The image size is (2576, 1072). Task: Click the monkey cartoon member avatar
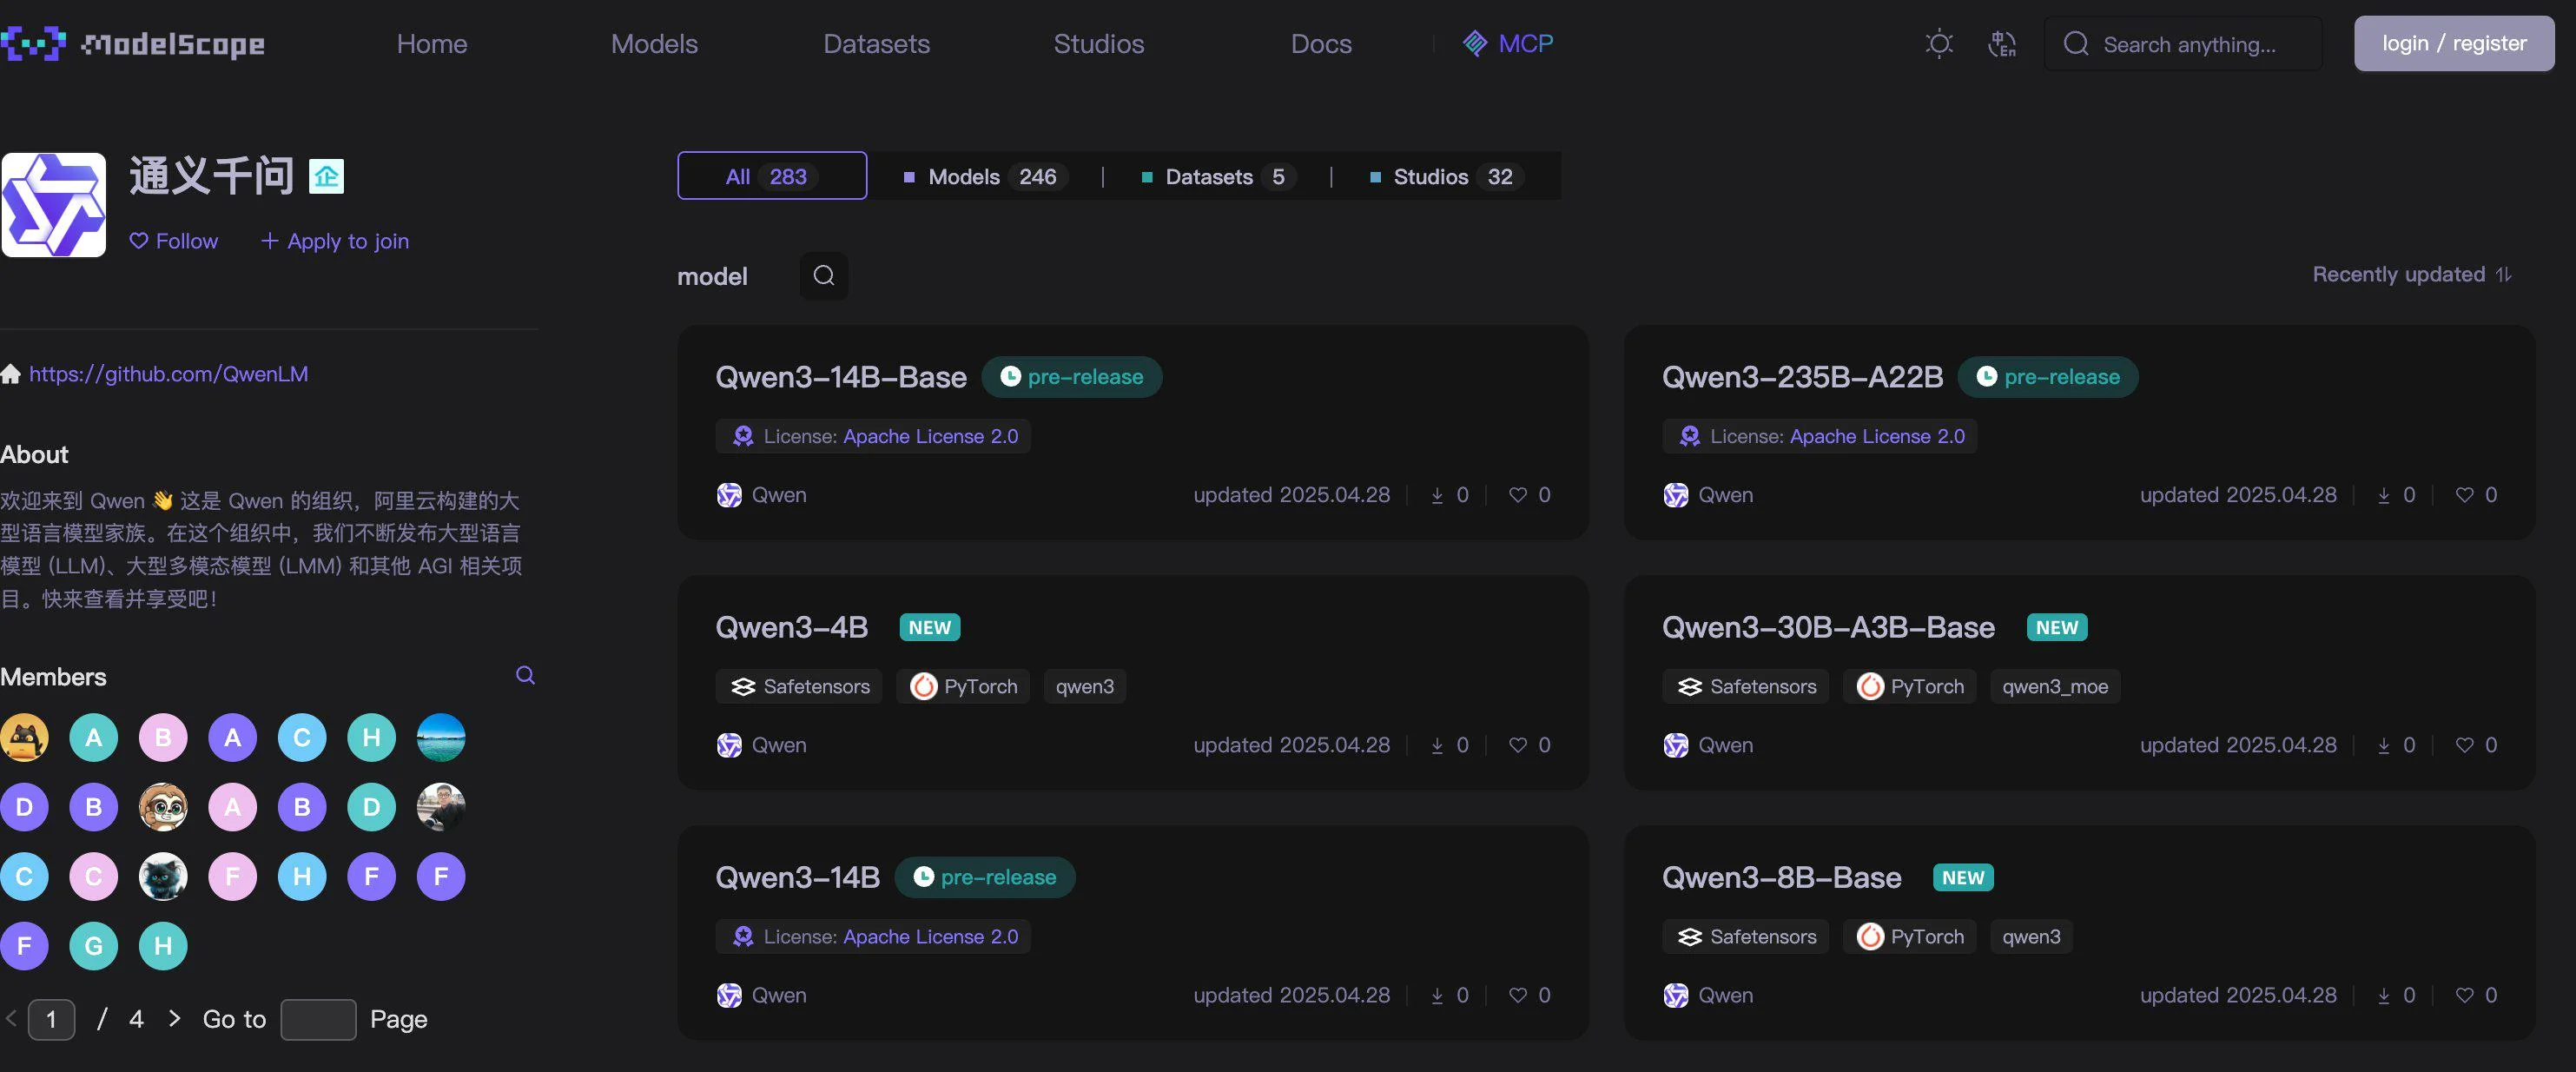click(x=163, y=807)
